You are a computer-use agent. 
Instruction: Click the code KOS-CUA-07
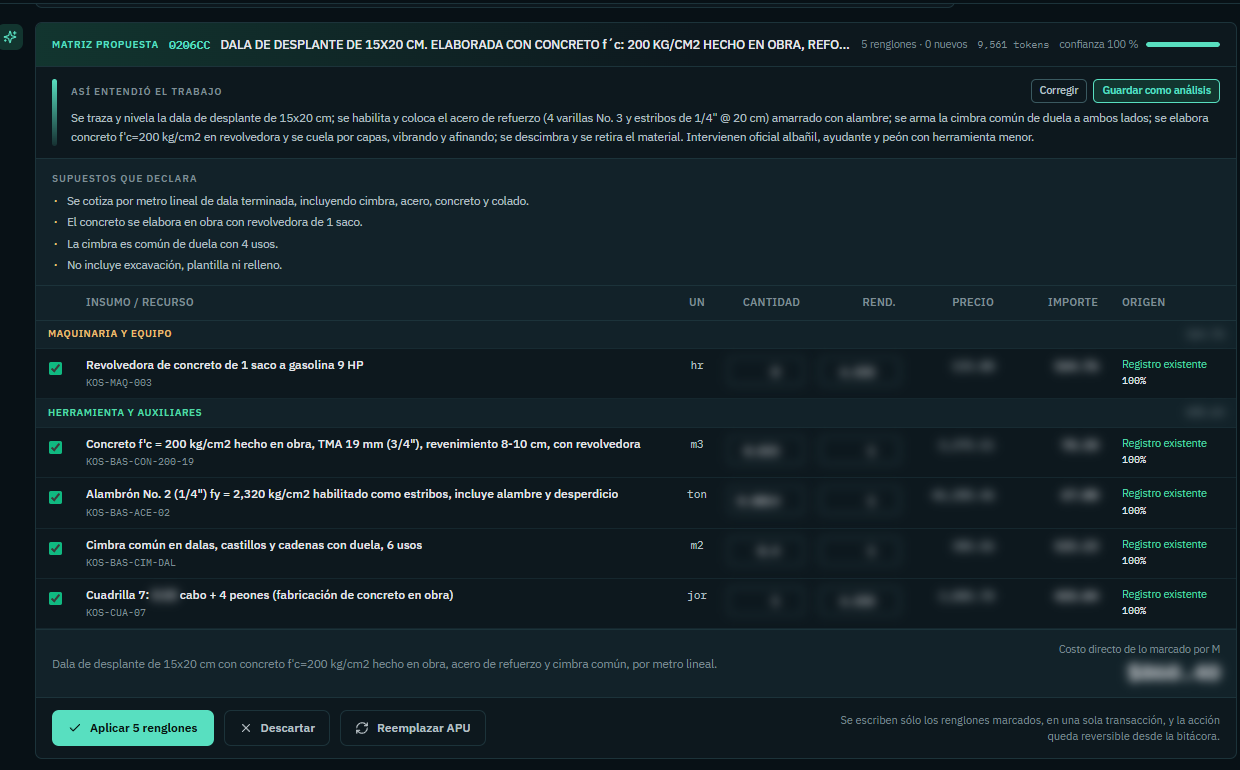click(116, 612)
